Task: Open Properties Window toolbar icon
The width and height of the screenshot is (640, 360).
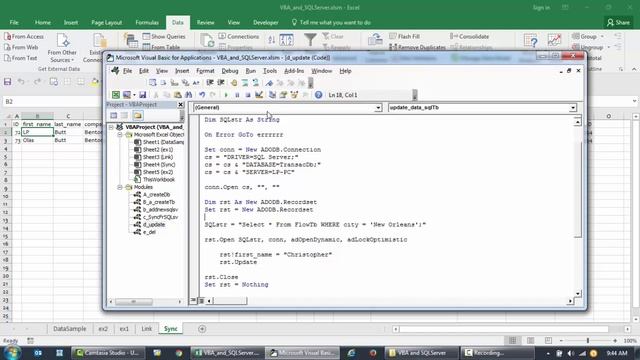Action: coord(283,95)
